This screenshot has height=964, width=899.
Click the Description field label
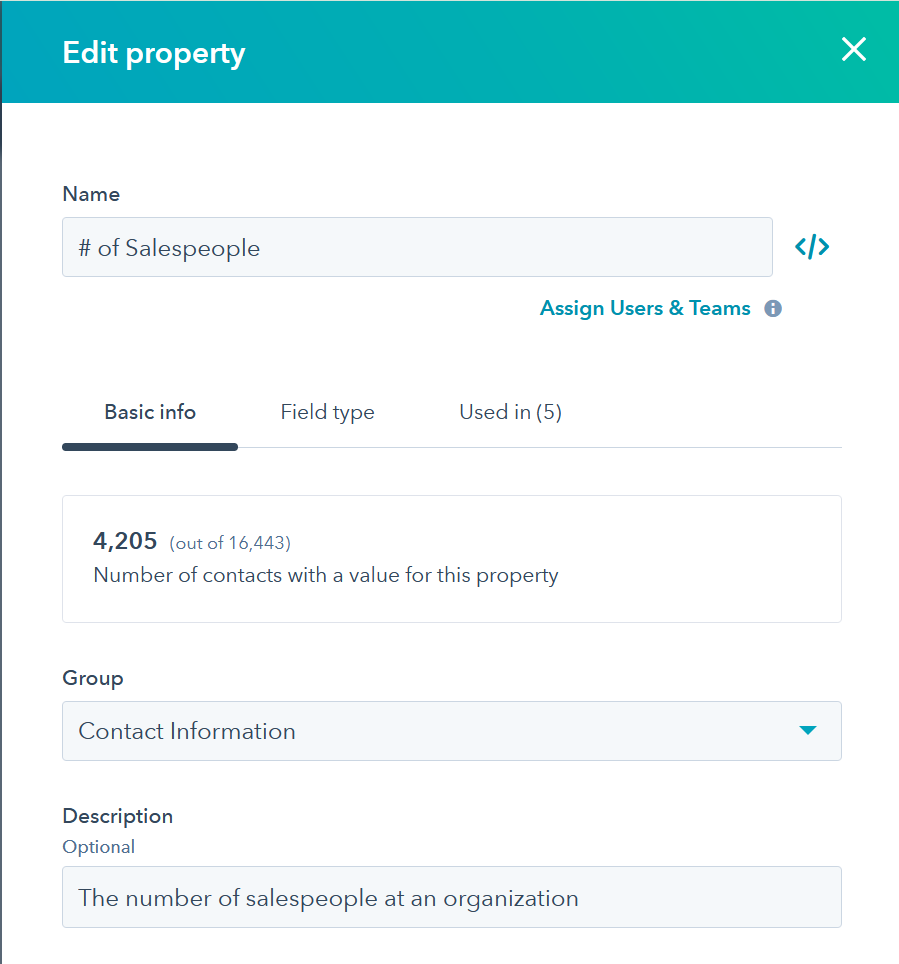tap(118, 816)
